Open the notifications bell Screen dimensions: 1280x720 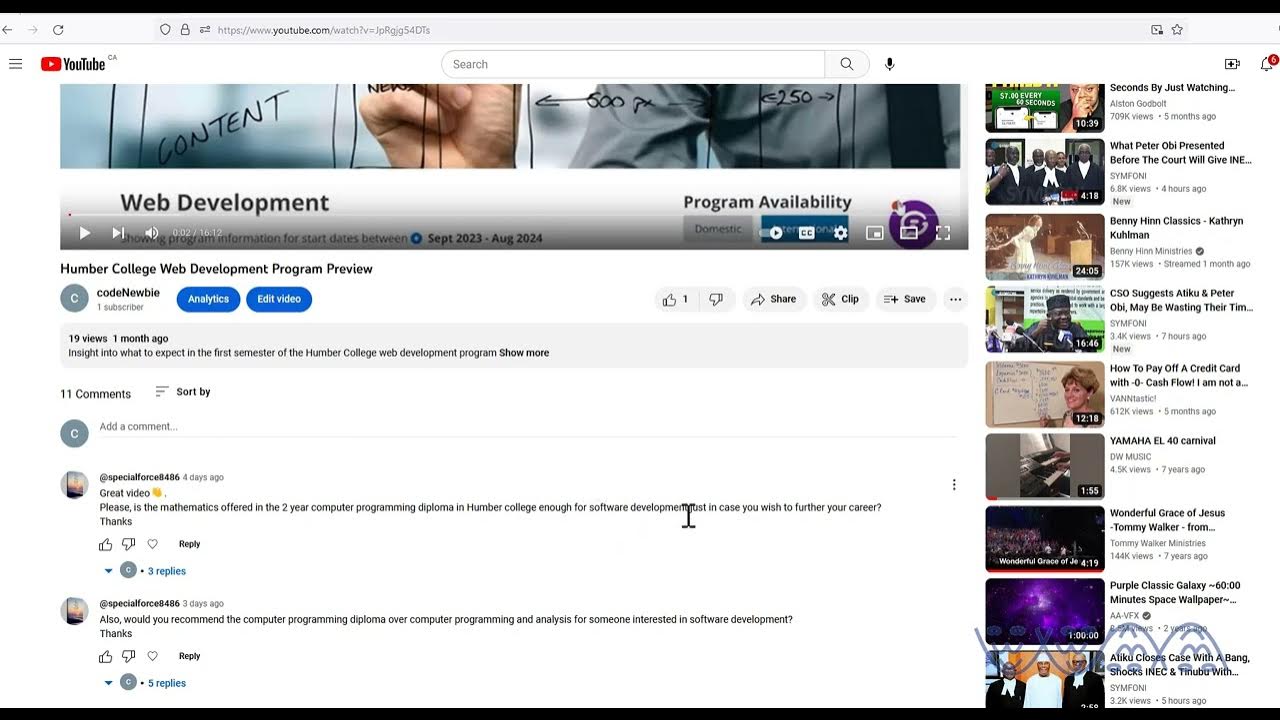point(1266,64)
